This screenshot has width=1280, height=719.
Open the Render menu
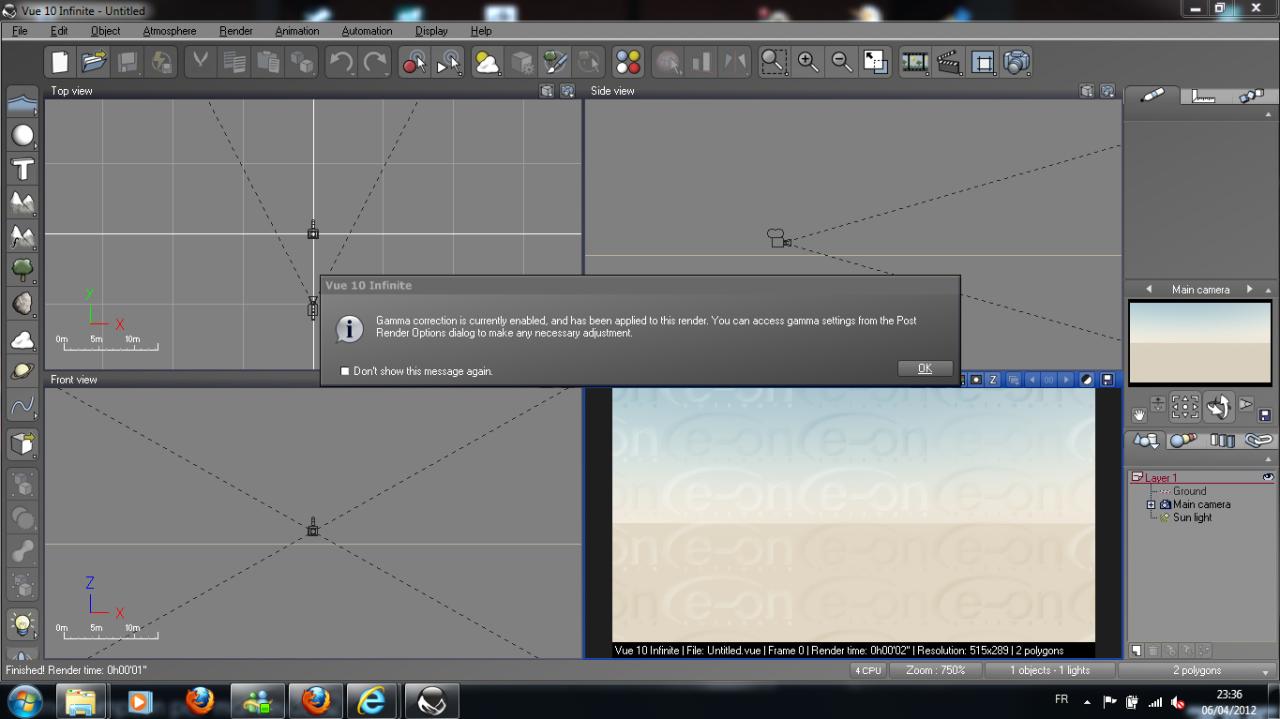(x=236, y=31)
